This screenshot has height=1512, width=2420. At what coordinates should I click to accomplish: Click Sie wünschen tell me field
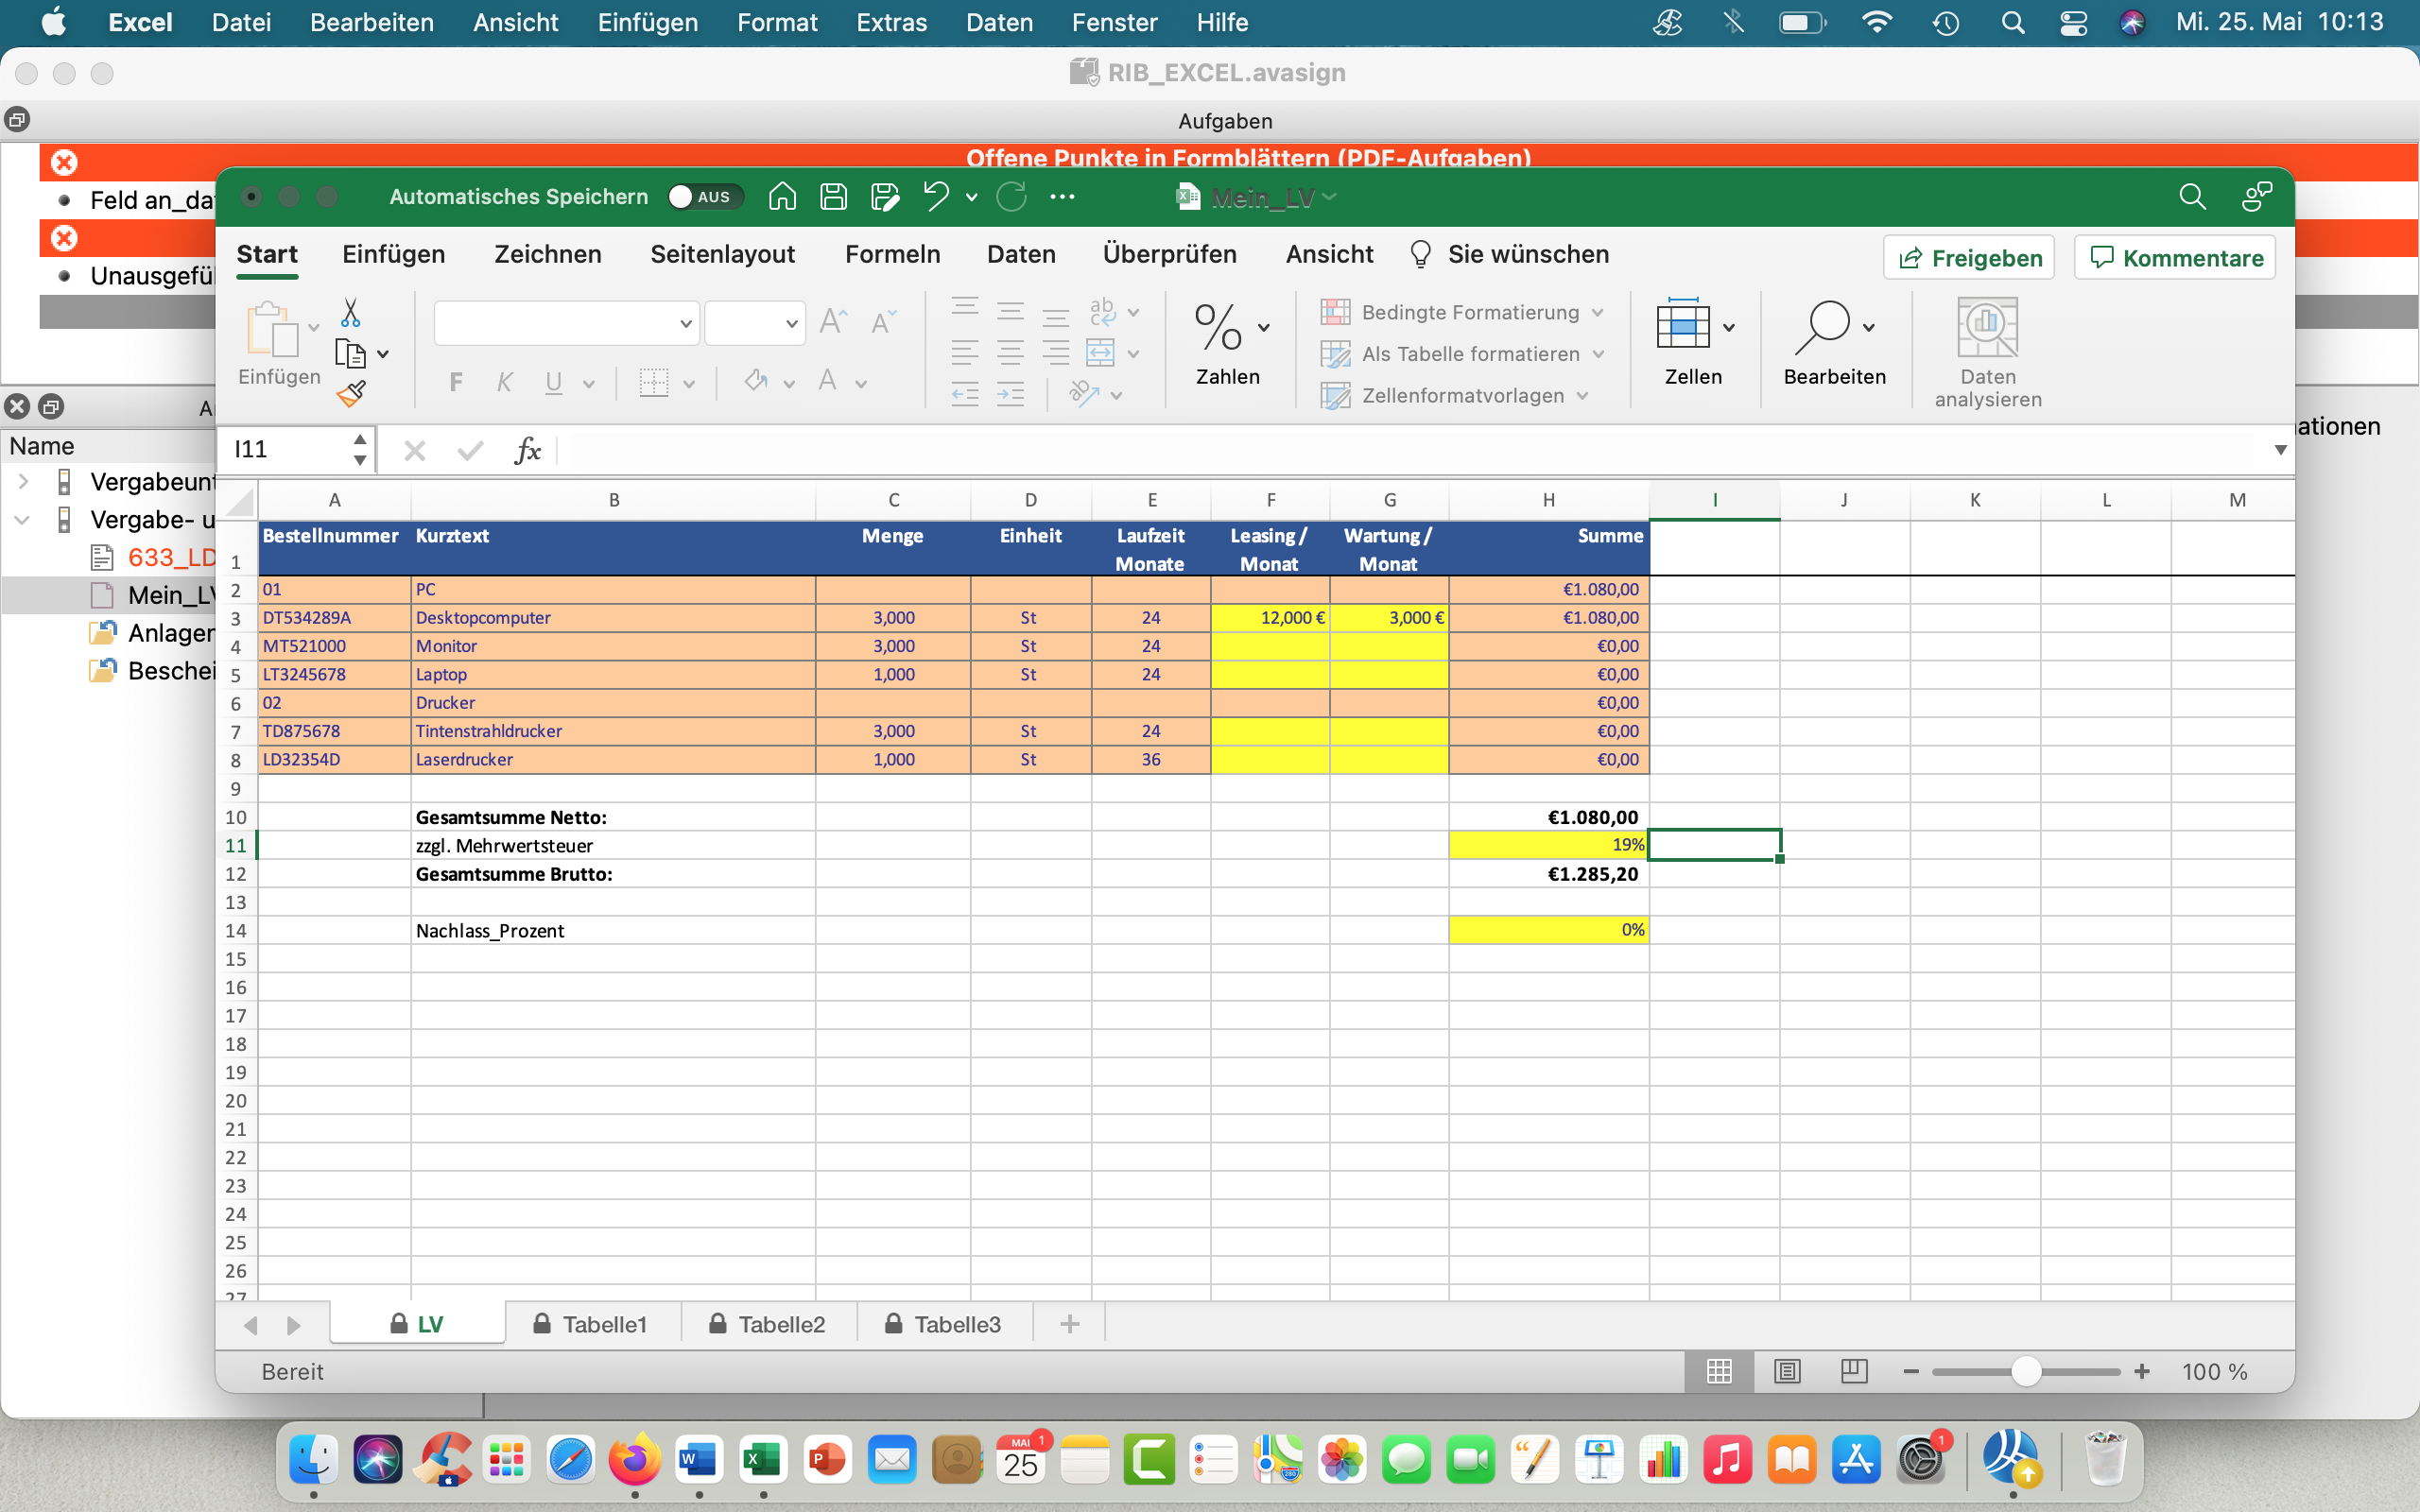pos(1509,254)
